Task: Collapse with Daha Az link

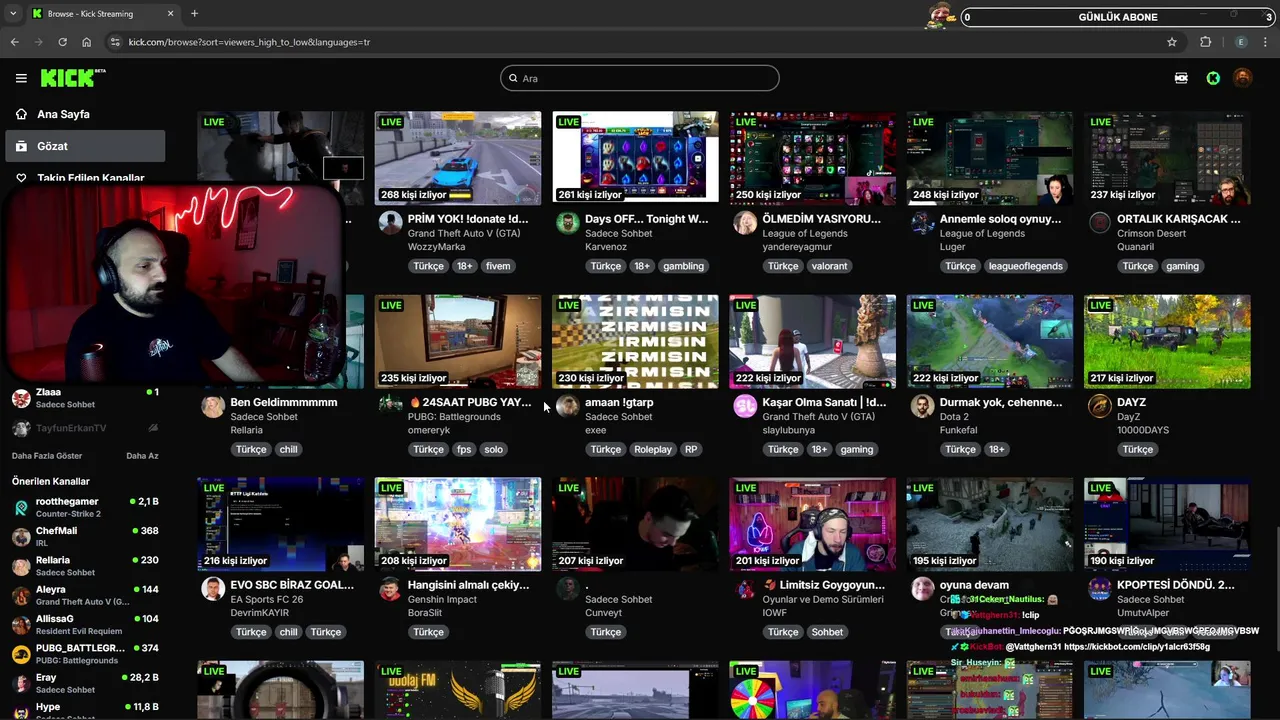Action: (142, 456)
